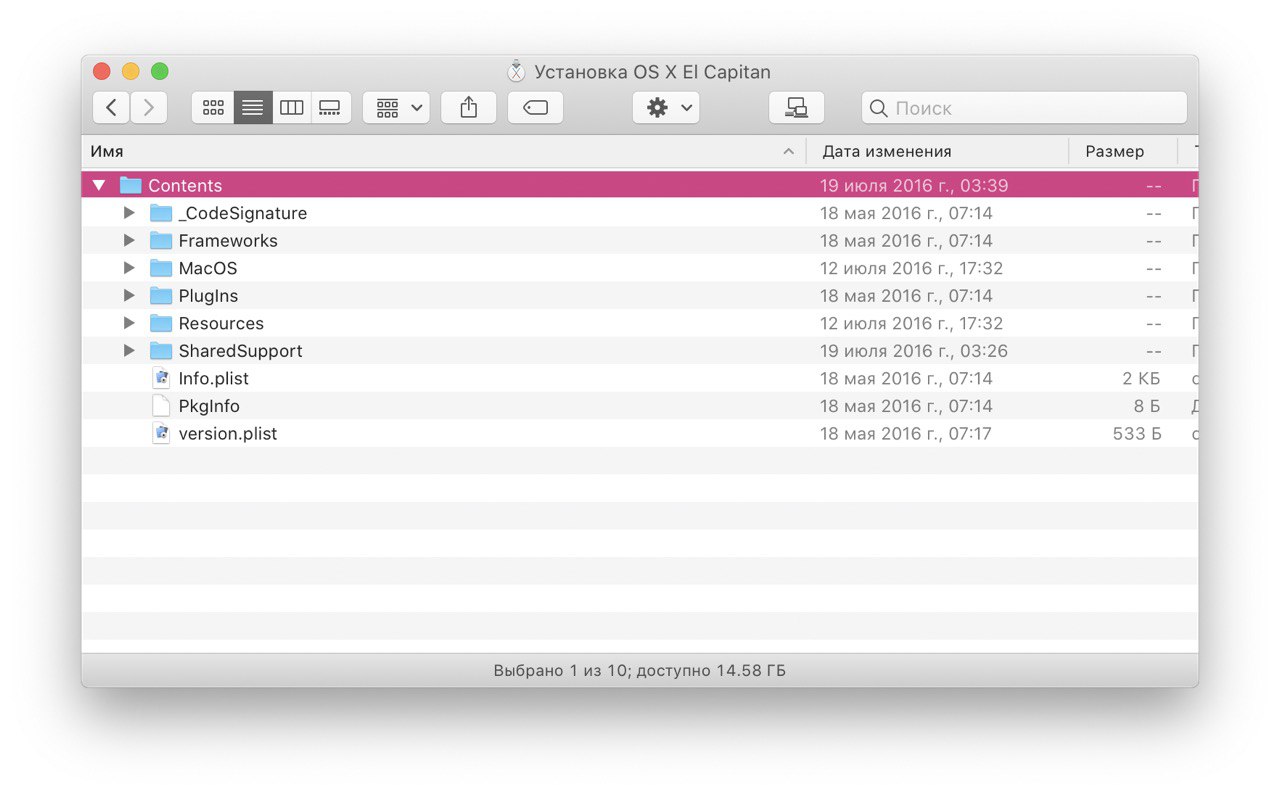Focus the Поиск search field

(x=1024, y=108)
